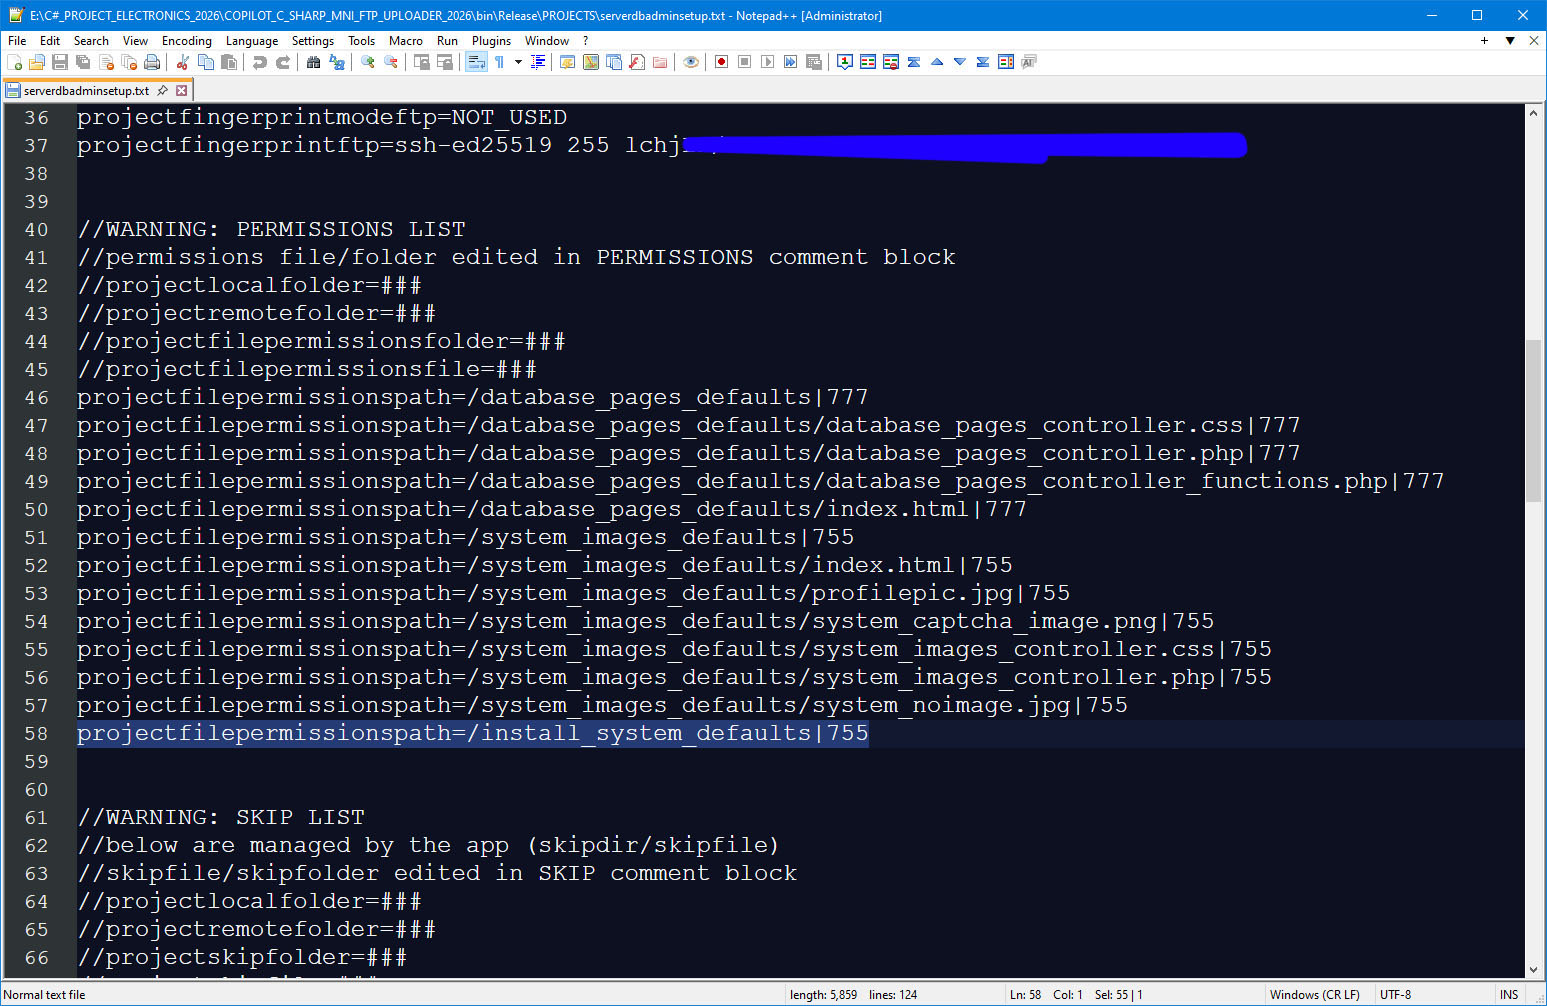The image size is (1547, 1006).
Task: Undo last edit with Undo arrow
Action: point(260,62)
